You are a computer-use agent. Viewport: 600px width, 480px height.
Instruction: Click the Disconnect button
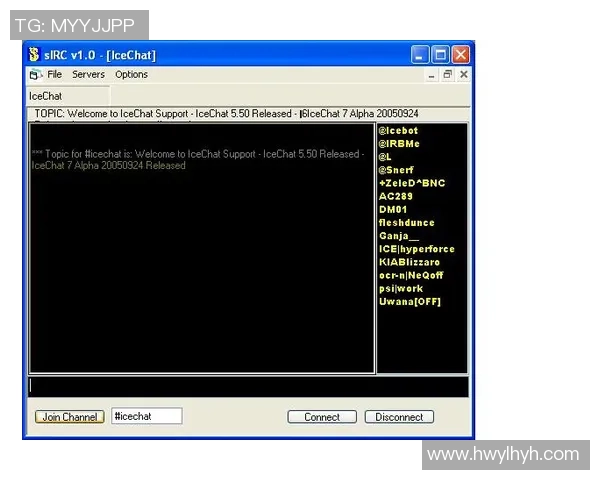pyautogui.click(x=399, y=417)
